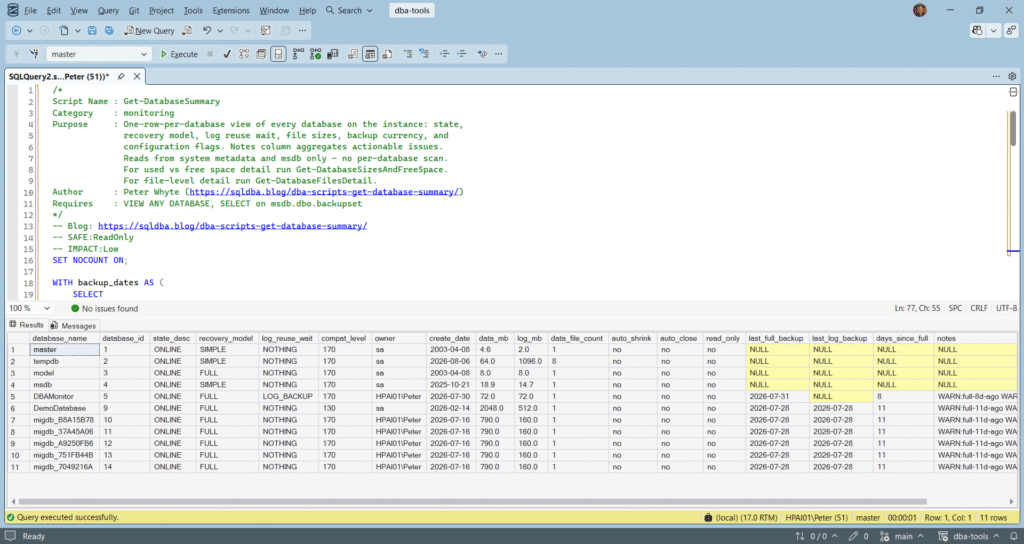
Task: Click the Navigate Backward arrow icon
Action: click(17, 31)
